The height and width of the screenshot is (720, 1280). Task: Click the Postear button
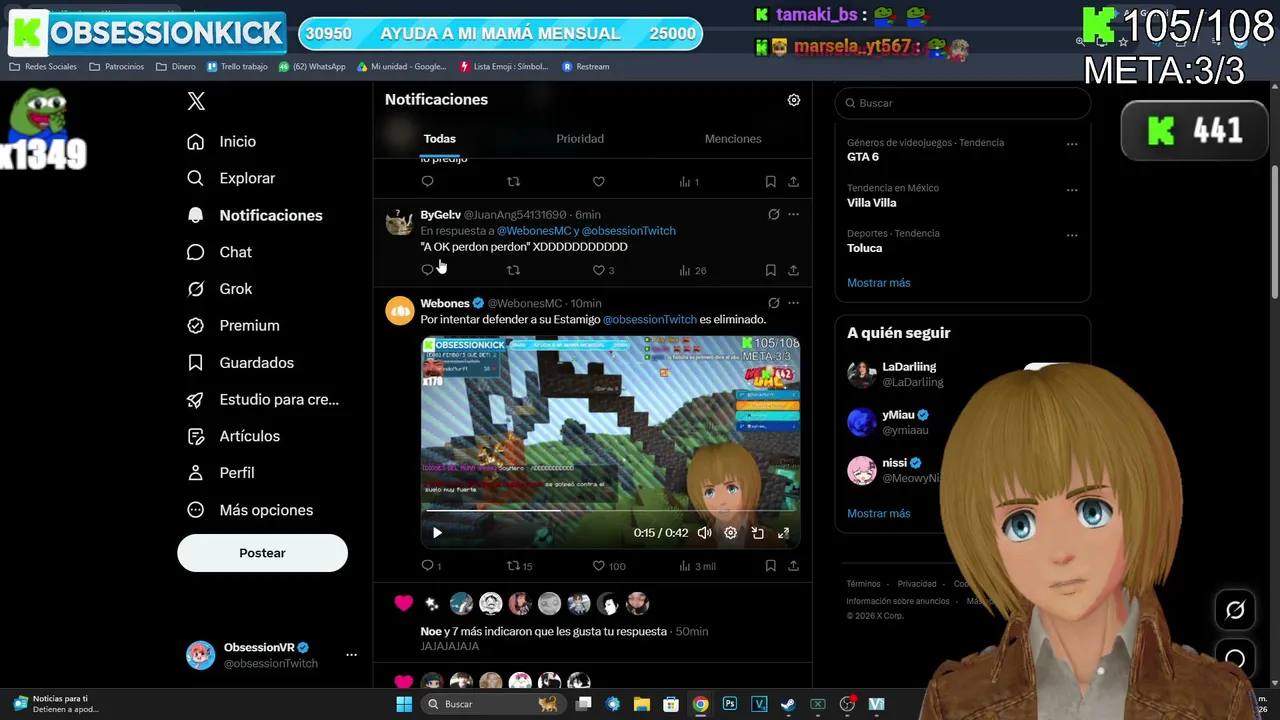262,553
